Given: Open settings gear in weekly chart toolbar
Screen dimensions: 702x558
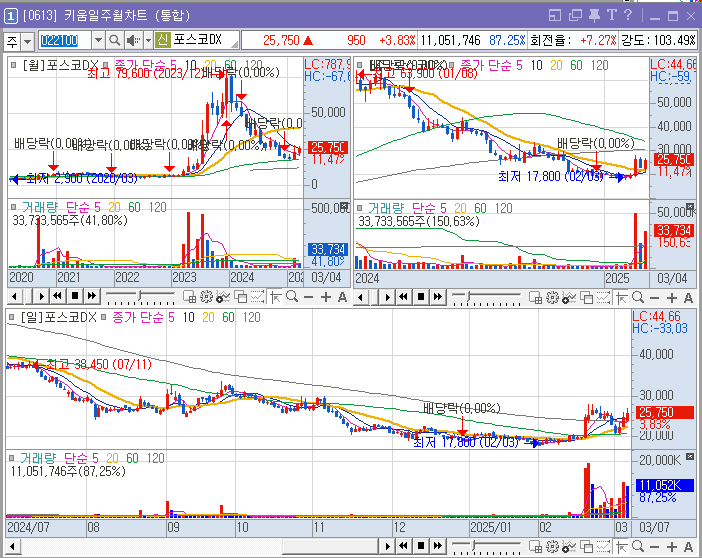Looking at the screenshot, I should (552, 297).
